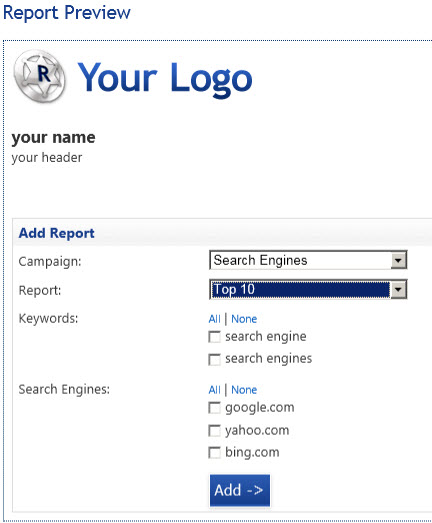Select the Top 10 report combo box
The image size is (432, 523).
(308, 290)
